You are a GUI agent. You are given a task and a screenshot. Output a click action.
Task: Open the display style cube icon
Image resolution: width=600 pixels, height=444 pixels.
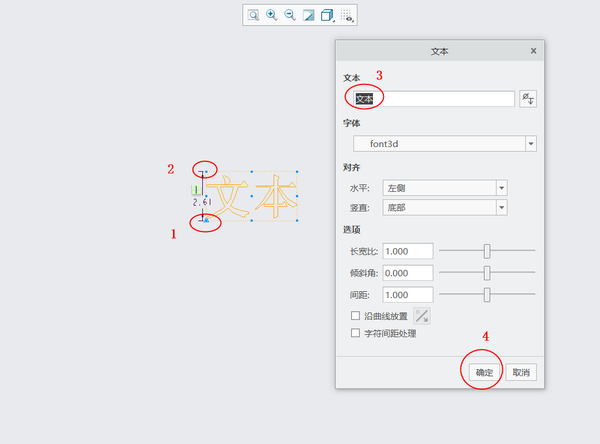tap(327, 15)
